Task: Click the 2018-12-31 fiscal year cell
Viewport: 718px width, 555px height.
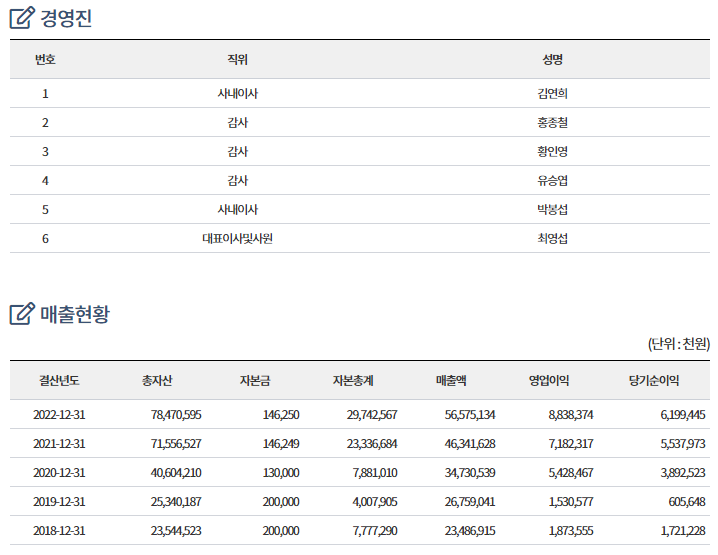Action: 60,531
